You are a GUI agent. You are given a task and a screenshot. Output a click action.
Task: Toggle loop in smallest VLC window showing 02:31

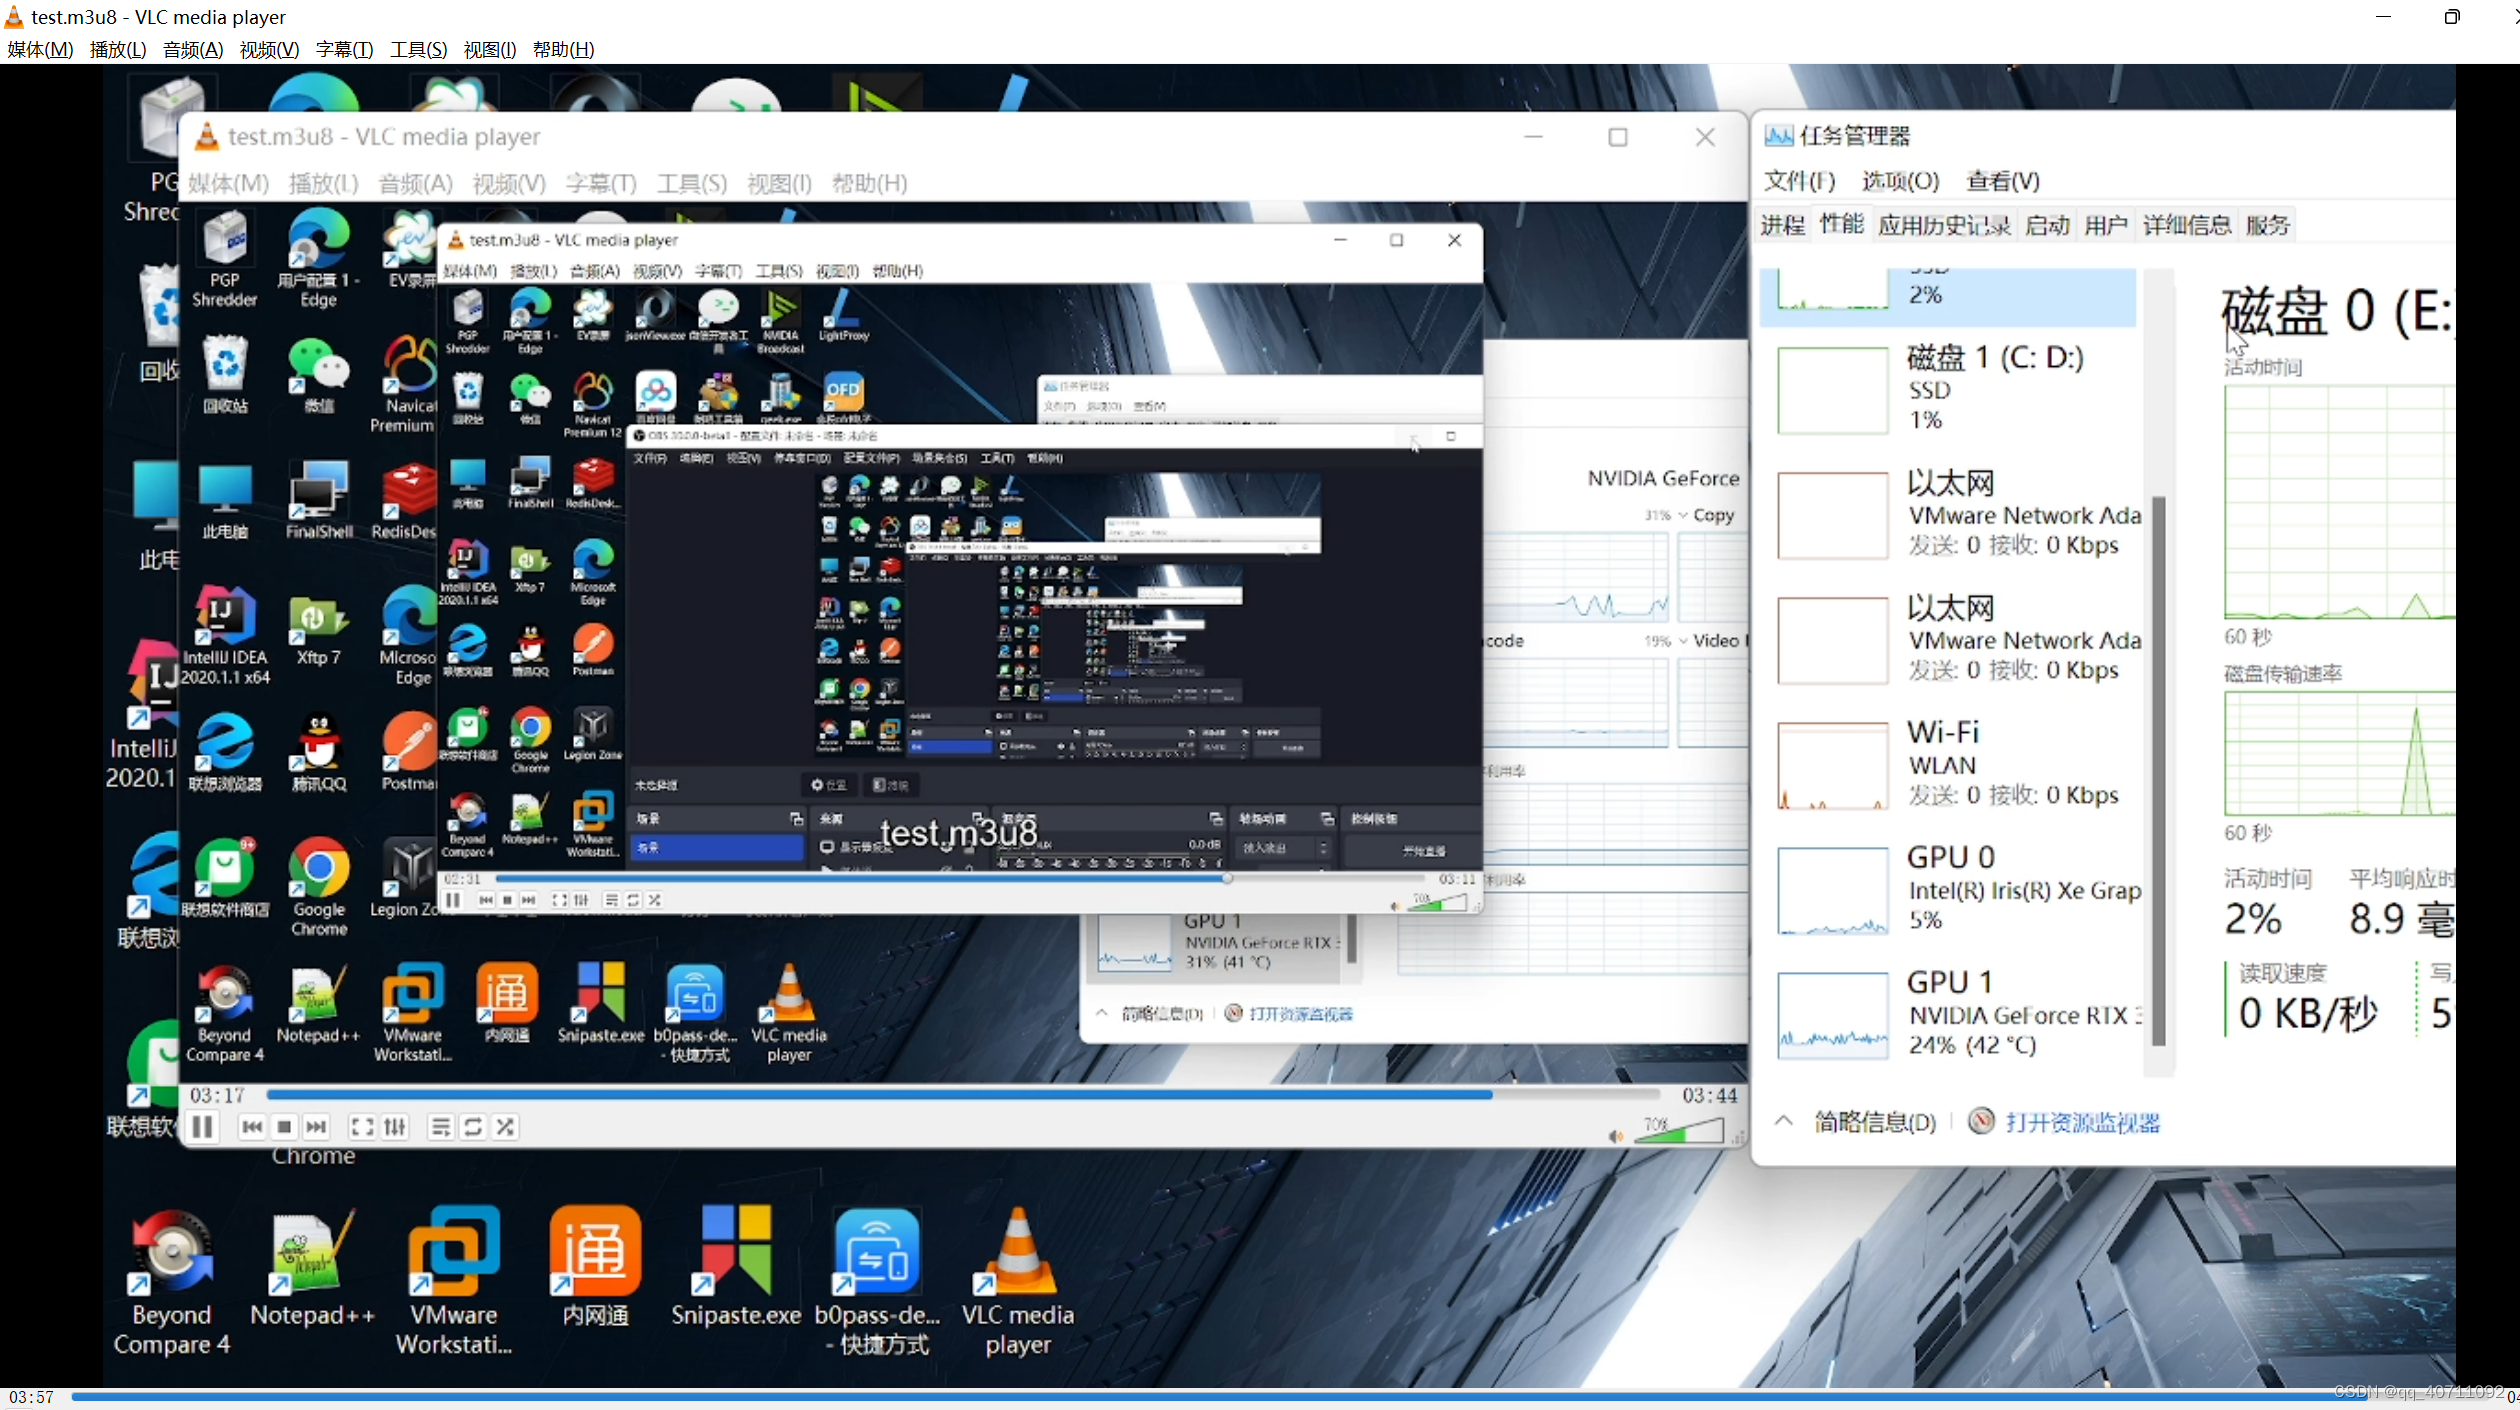click(x=633, y=900)
